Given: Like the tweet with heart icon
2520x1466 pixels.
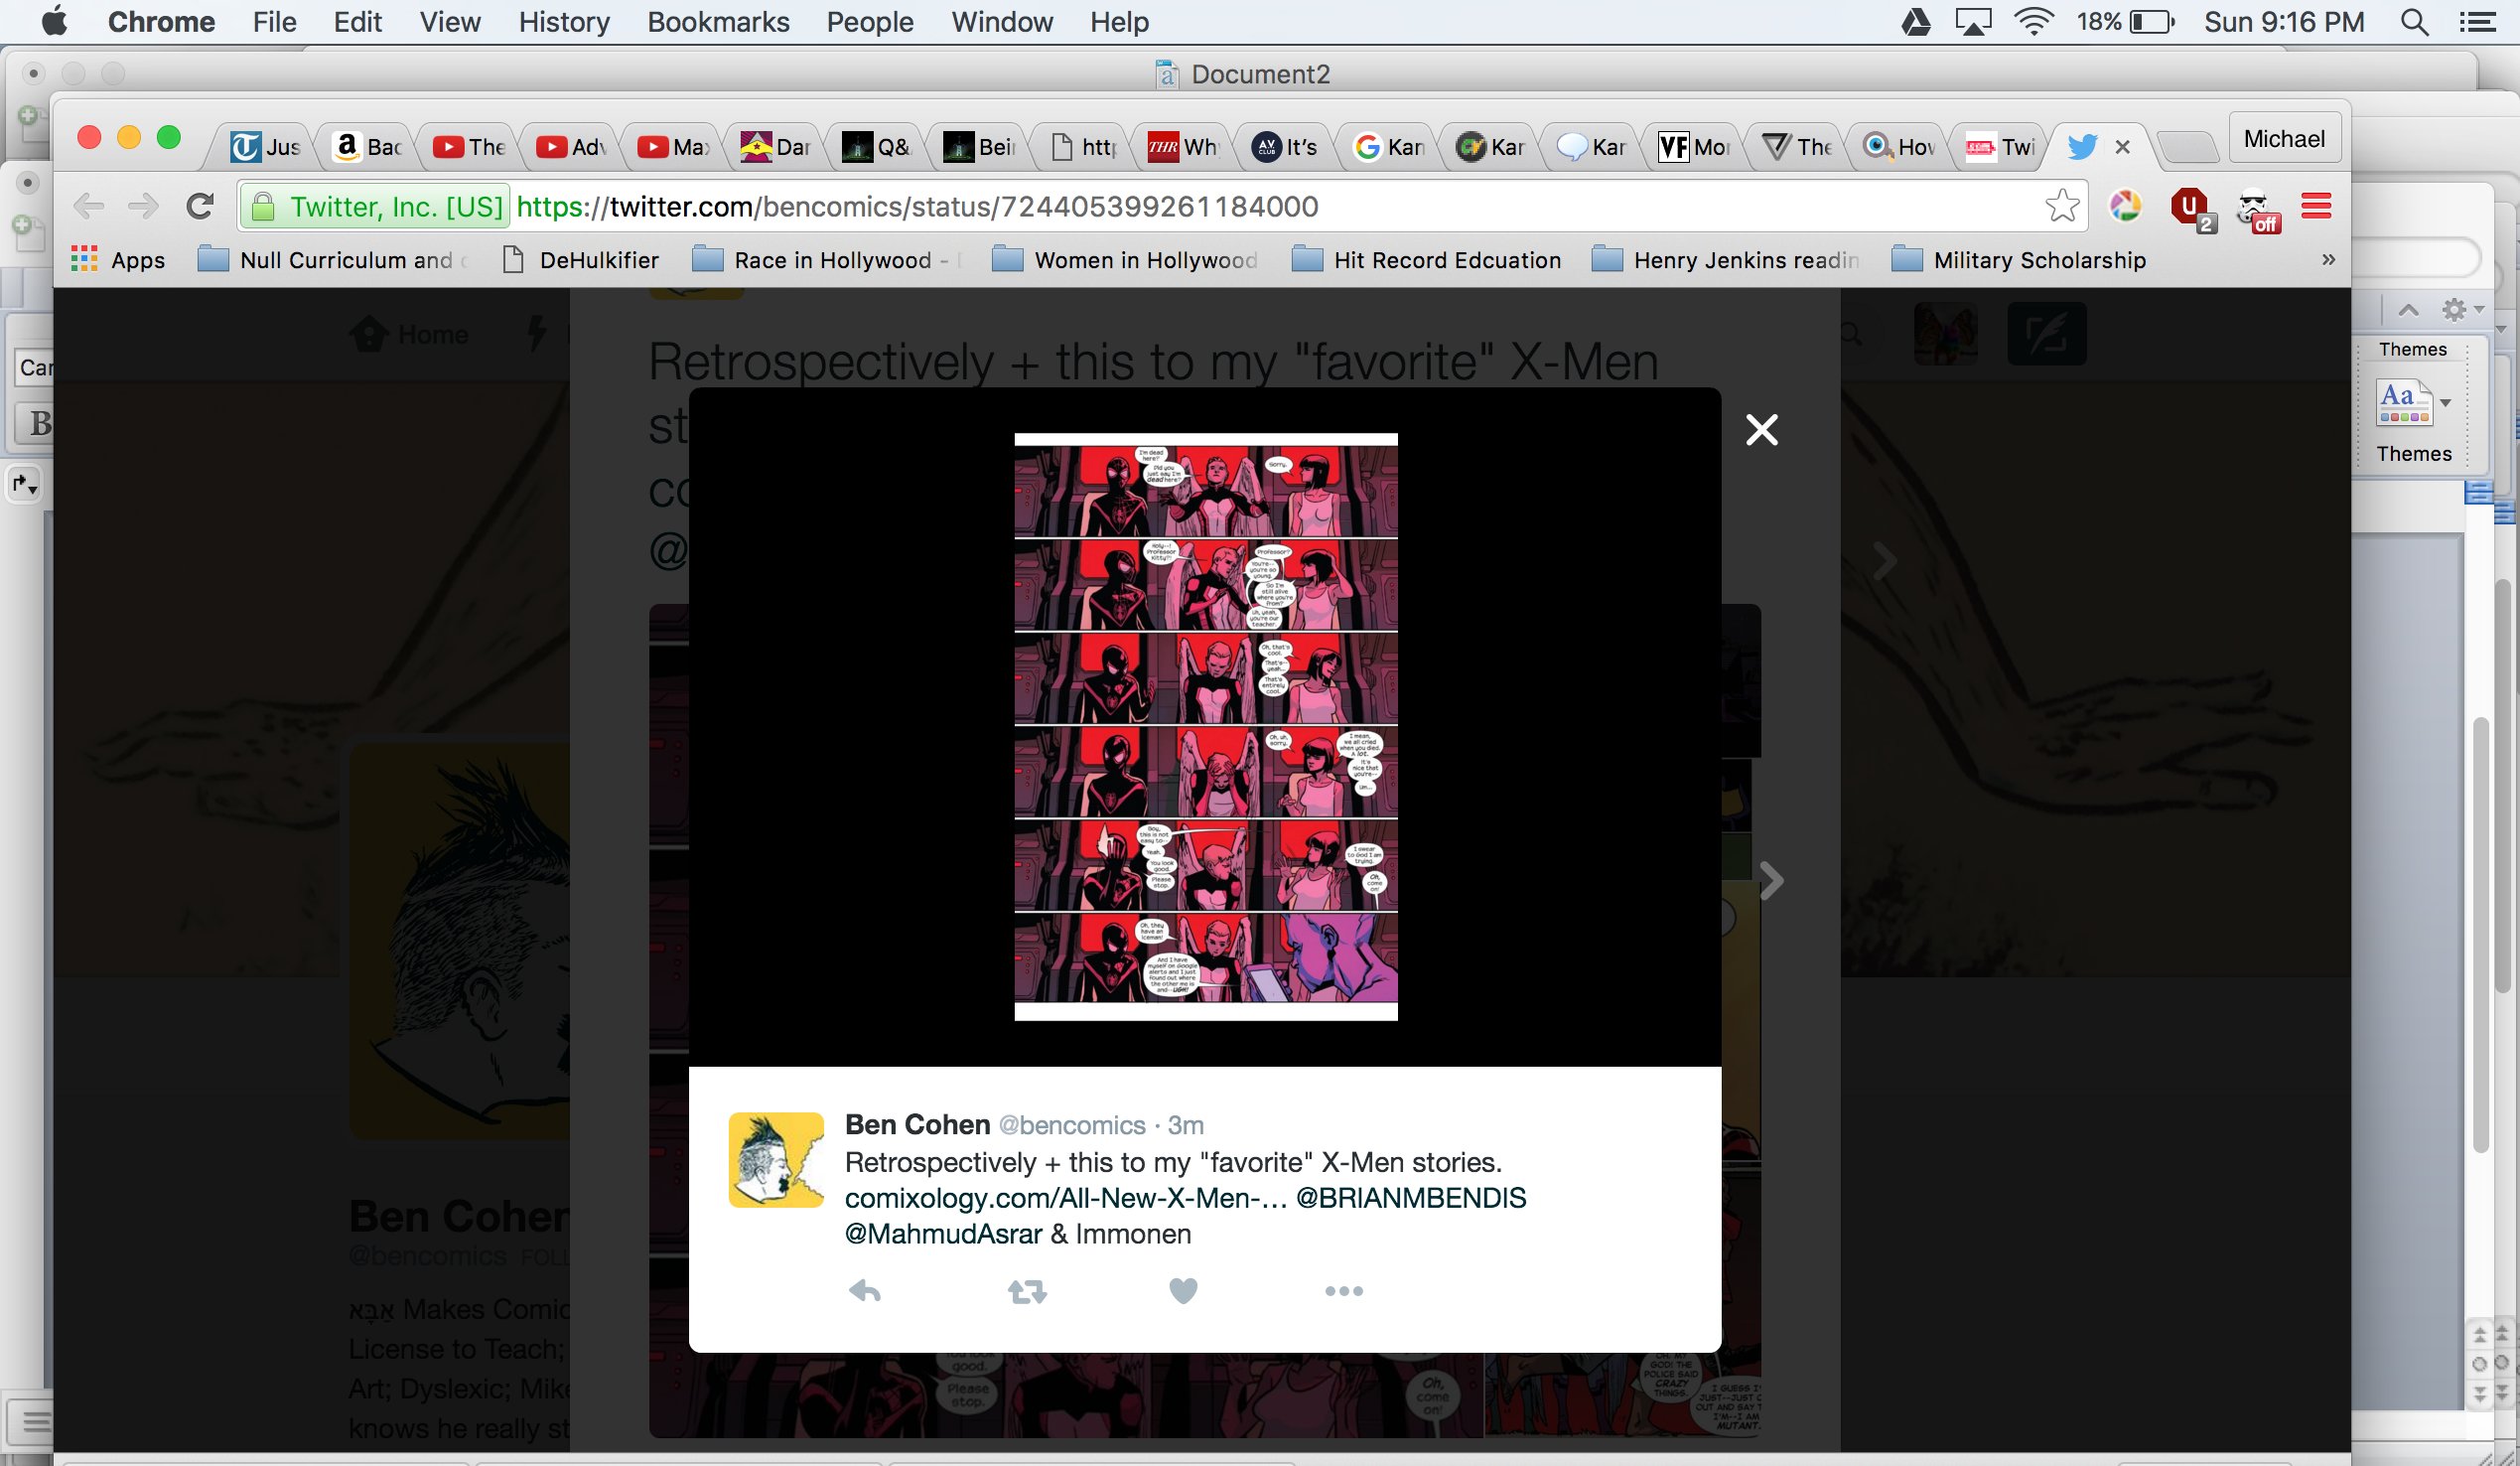Looking at the screenshot, I should coord(1182,1291).
